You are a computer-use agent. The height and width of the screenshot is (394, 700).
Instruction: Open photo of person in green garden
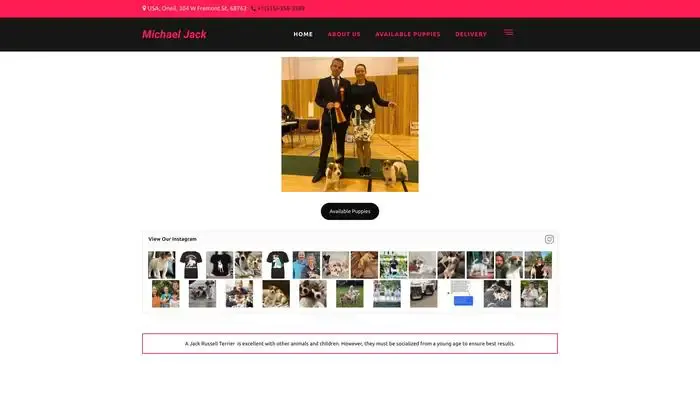click(x=393, y=265)
